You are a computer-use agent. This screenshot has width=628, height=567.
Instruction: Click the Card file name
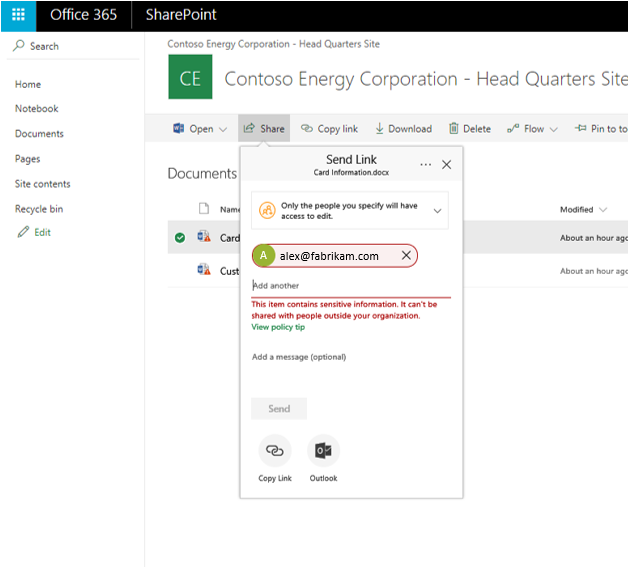coord(229,238)
